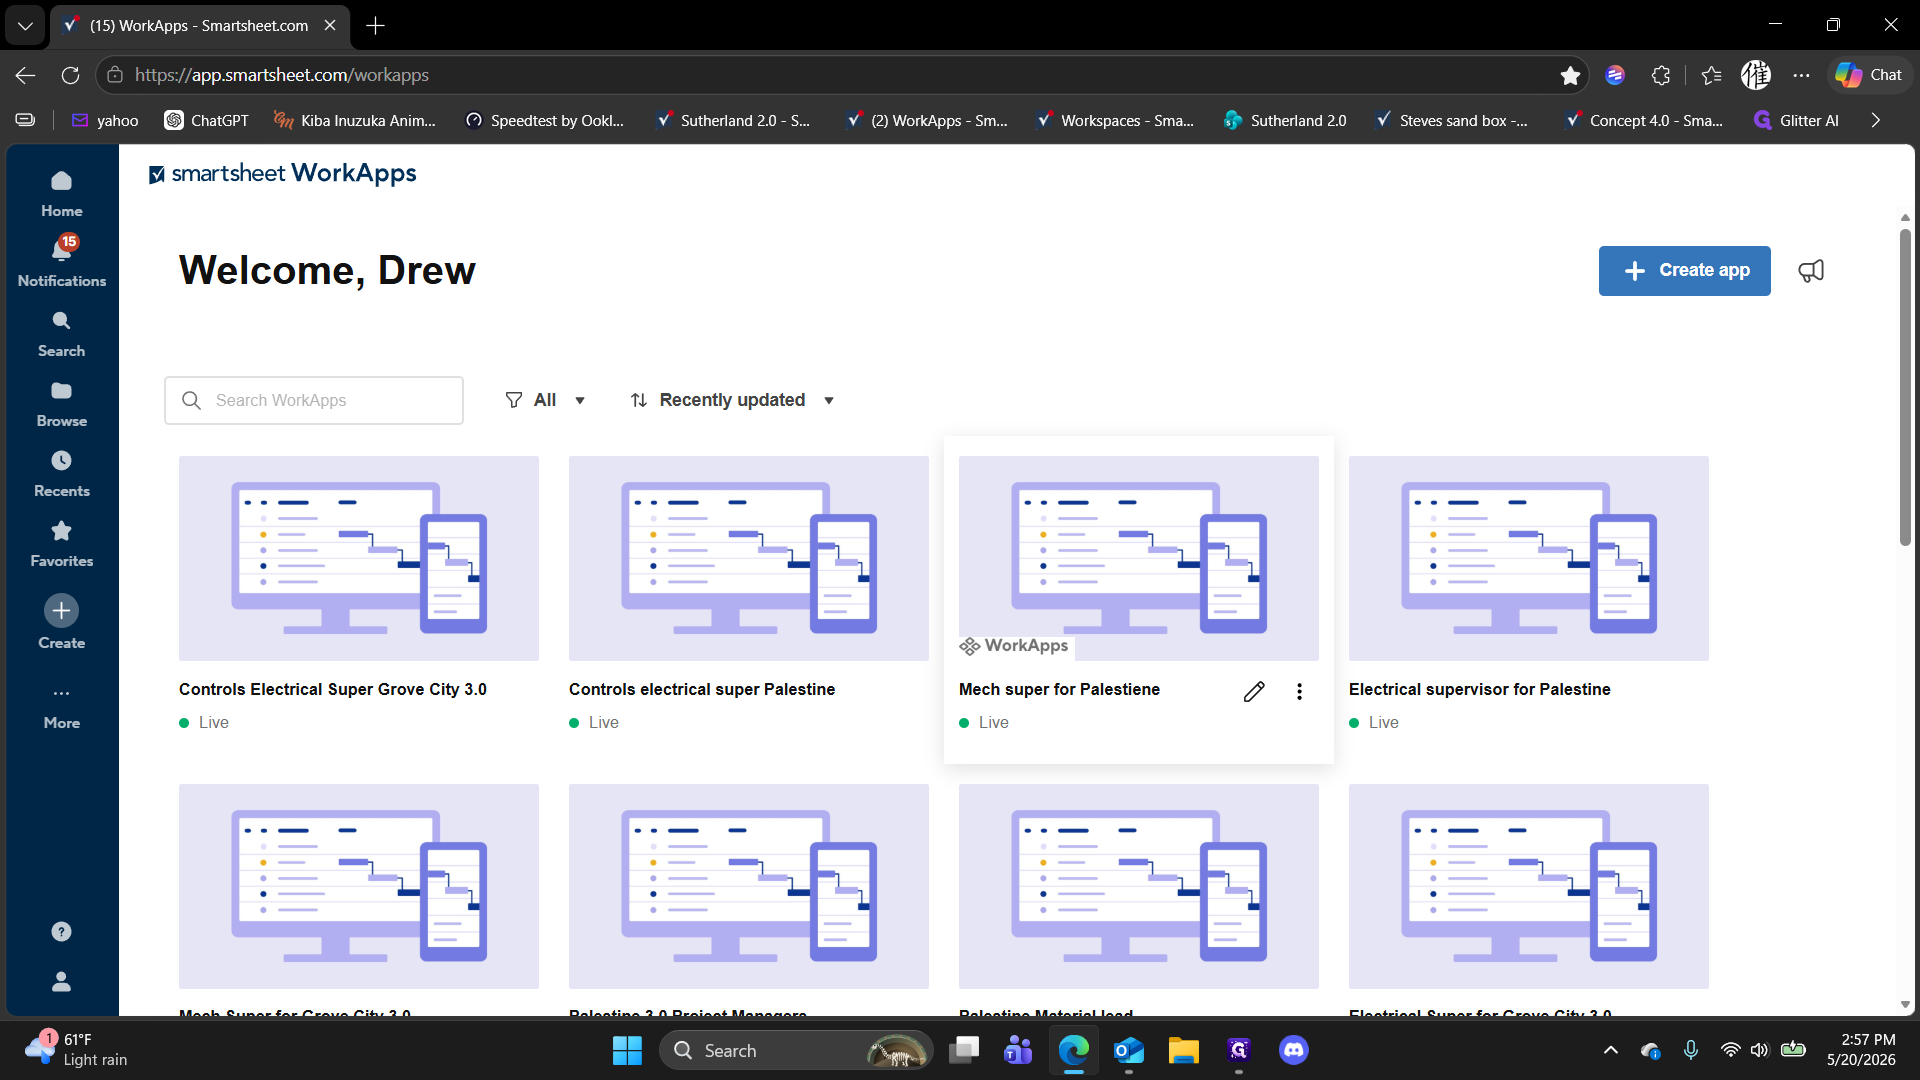
Task: Open the Glitter AI bookmark
Action: pyautogui.click(x=1796, y=120)
